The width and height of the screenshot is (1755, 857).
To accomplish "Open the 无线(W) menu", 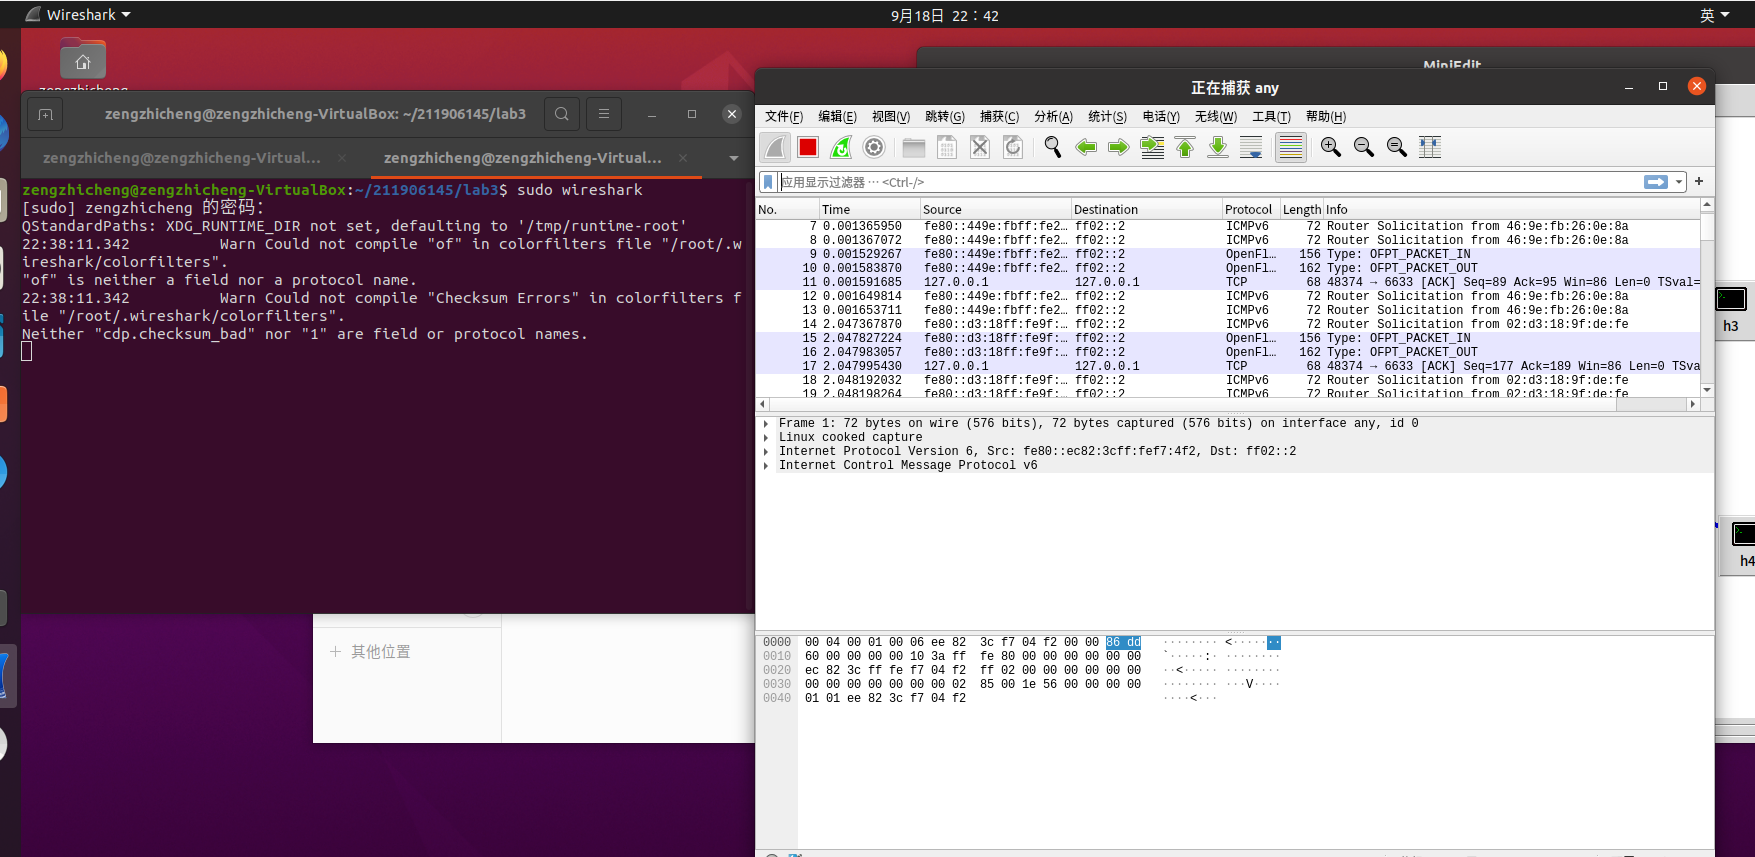I will pyautogui.click(x=1216, y=117).
